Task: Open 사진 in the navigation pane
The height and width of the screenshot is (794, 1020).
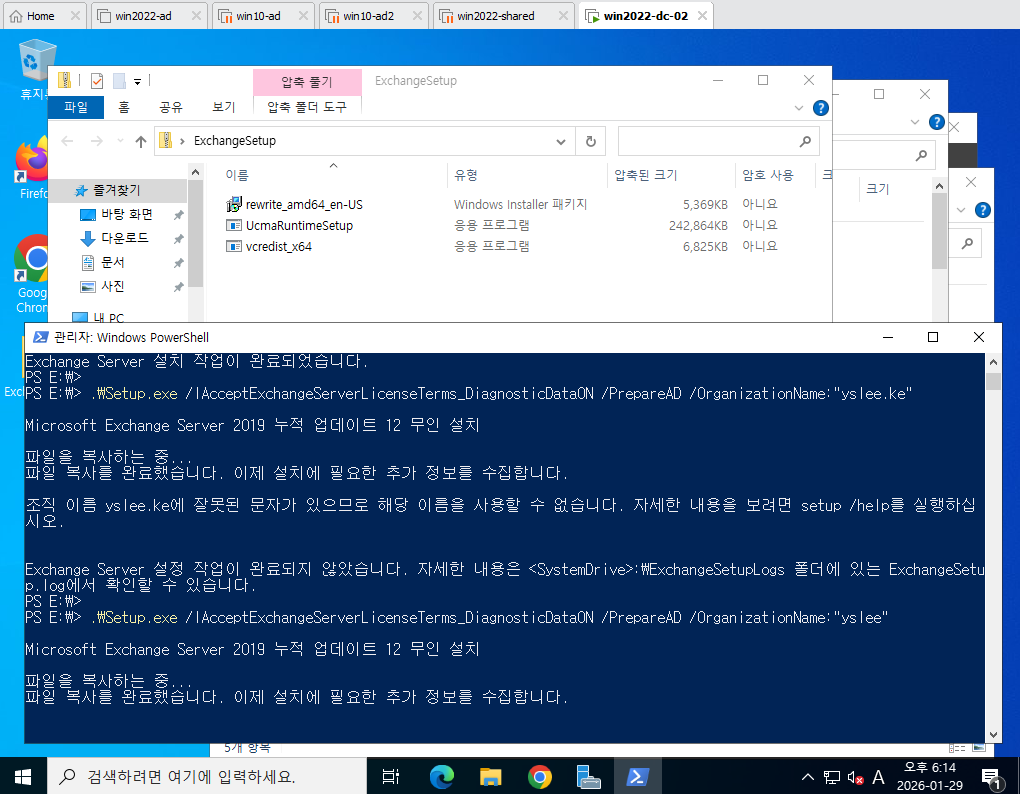Action: tap(112, 287)
